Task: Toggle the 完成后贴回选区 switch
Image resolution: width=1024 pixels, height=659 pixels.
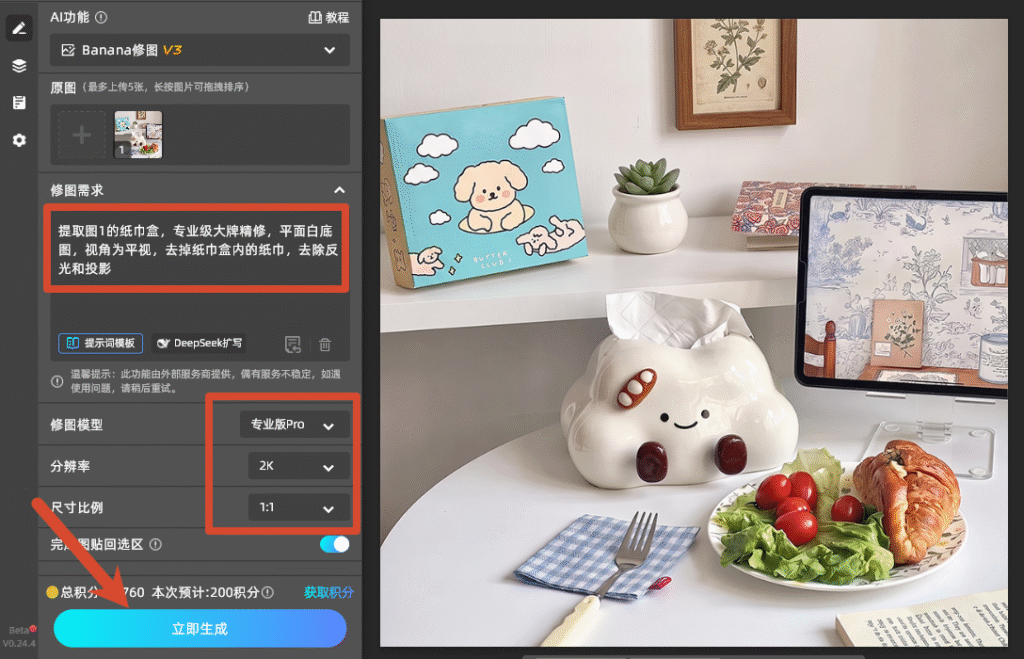Action: coord(334,544)
